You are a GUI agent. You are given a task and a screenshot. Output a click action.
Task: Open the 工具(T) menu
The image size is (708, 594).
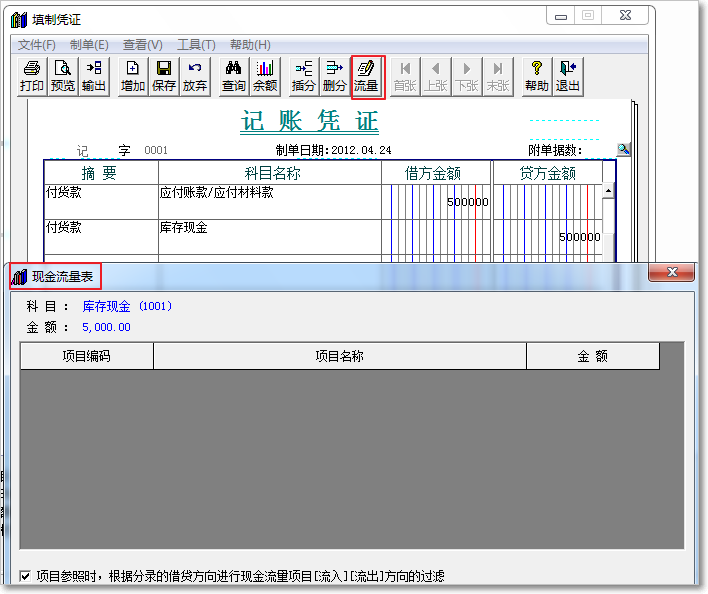point(196,45)
